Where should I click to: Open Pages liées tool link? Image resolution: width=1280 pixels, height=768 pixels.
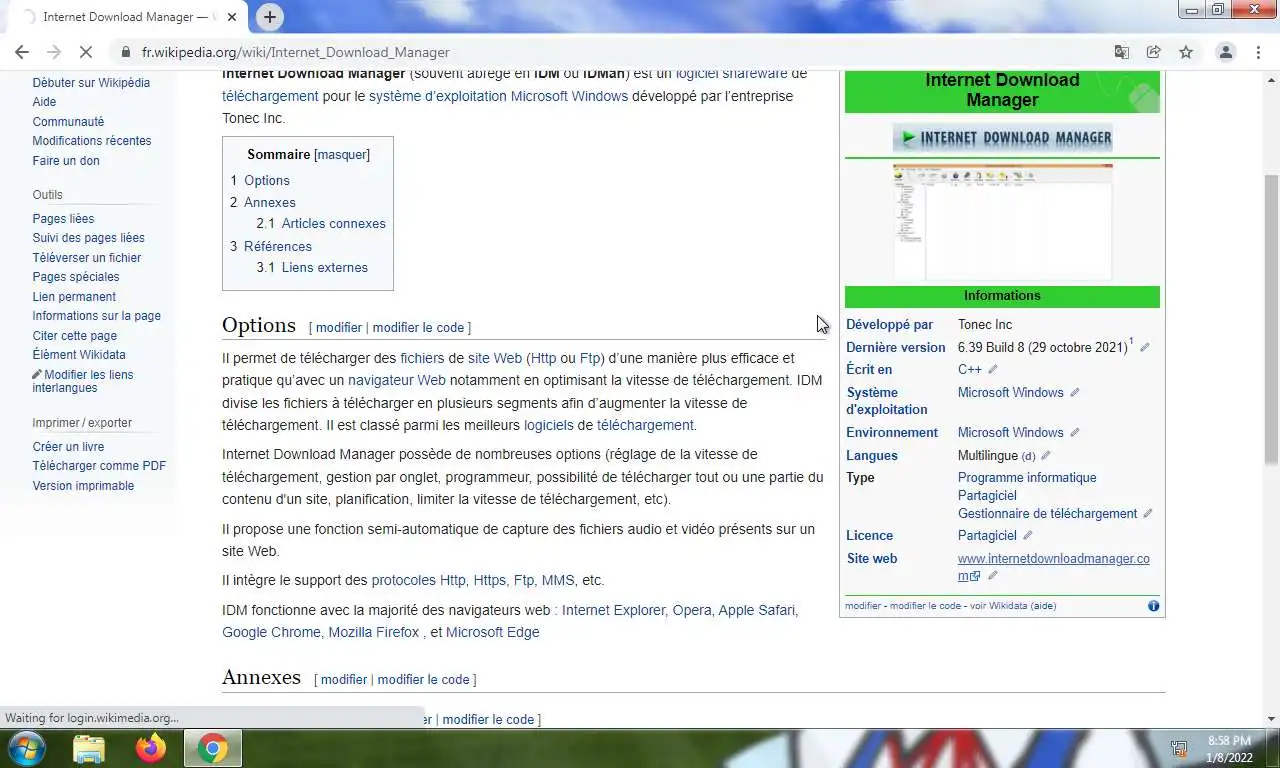click(63, 219)
